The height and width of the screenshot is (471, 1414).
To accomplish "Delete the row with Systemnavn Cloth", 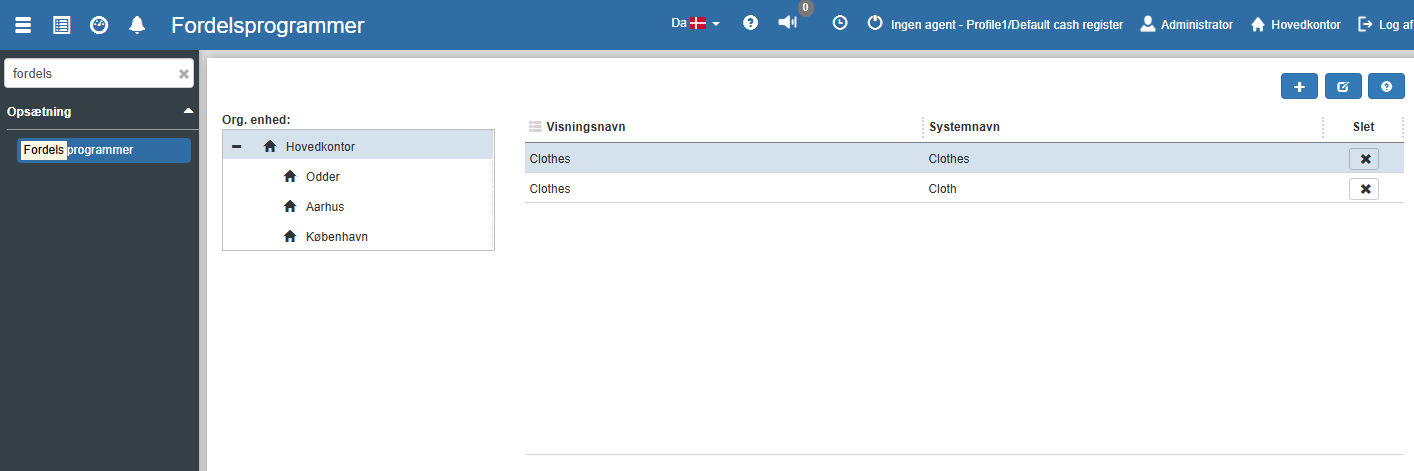I will [x=1364, y=188].
